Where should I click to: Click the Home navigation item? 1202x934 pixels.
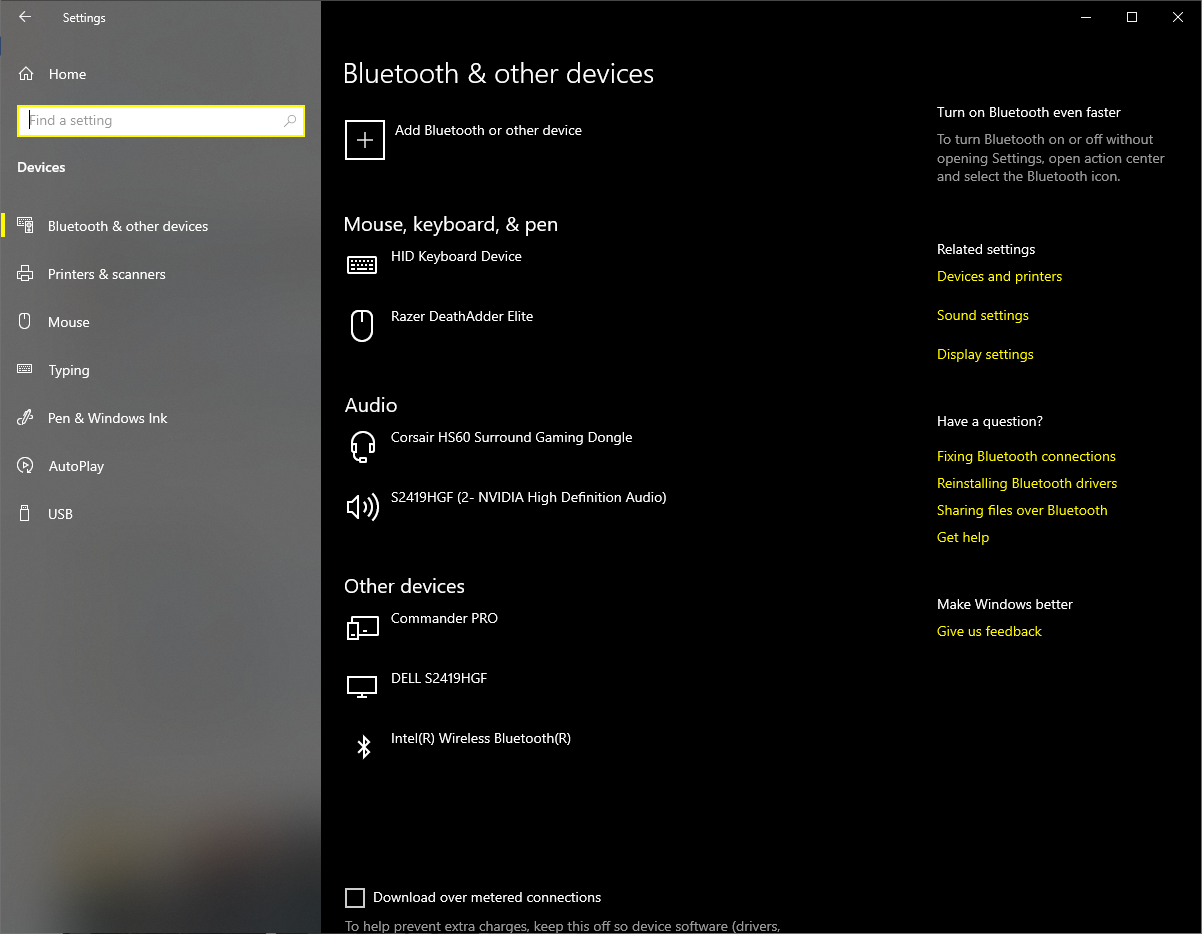click(67, 74)
